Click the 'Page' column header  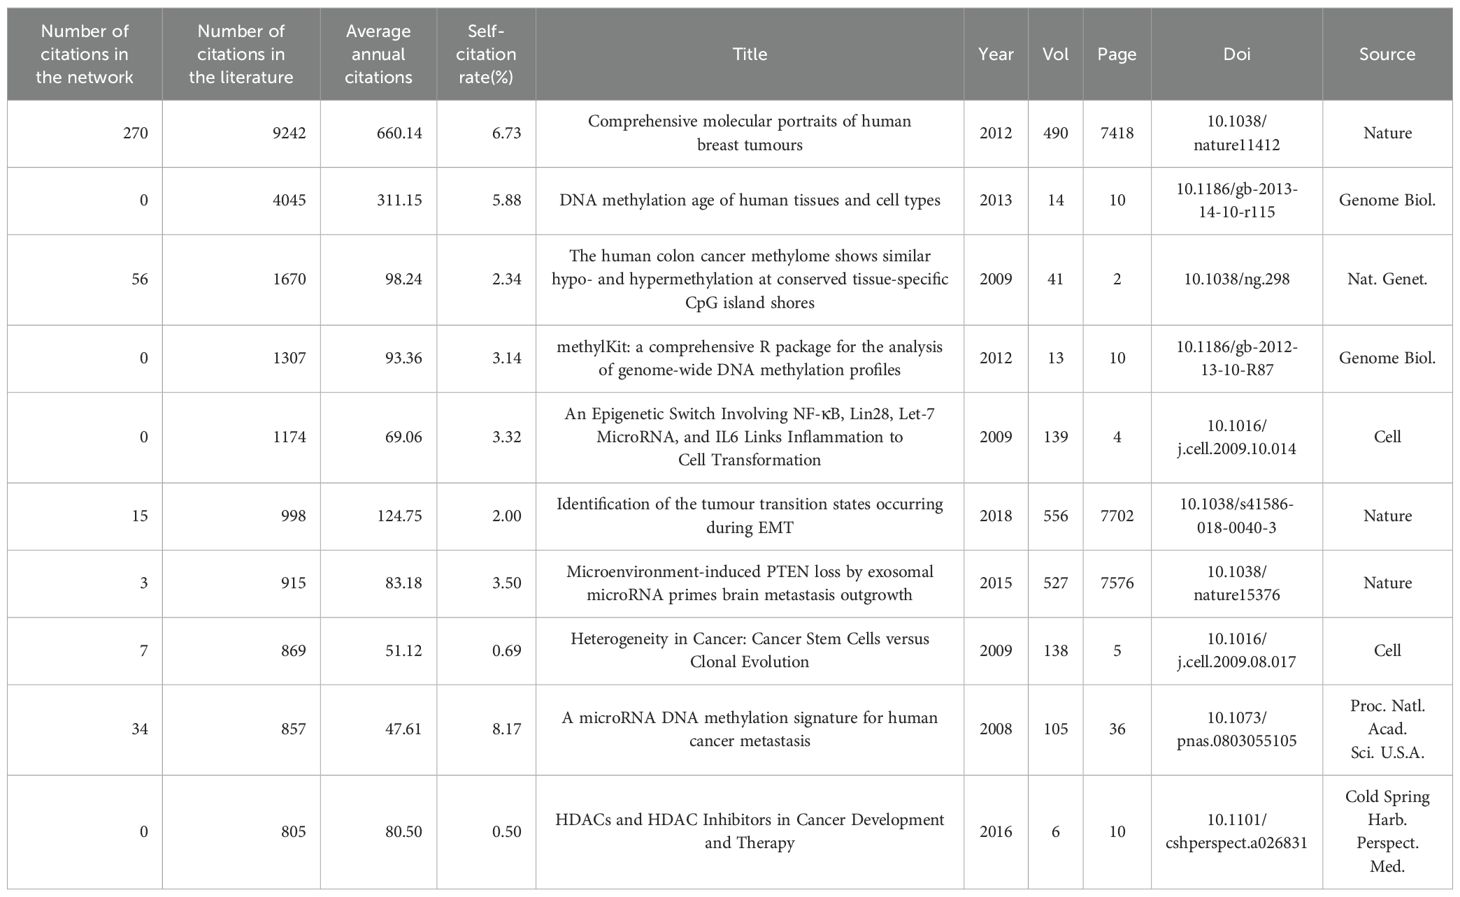[x=1117, y=54]
